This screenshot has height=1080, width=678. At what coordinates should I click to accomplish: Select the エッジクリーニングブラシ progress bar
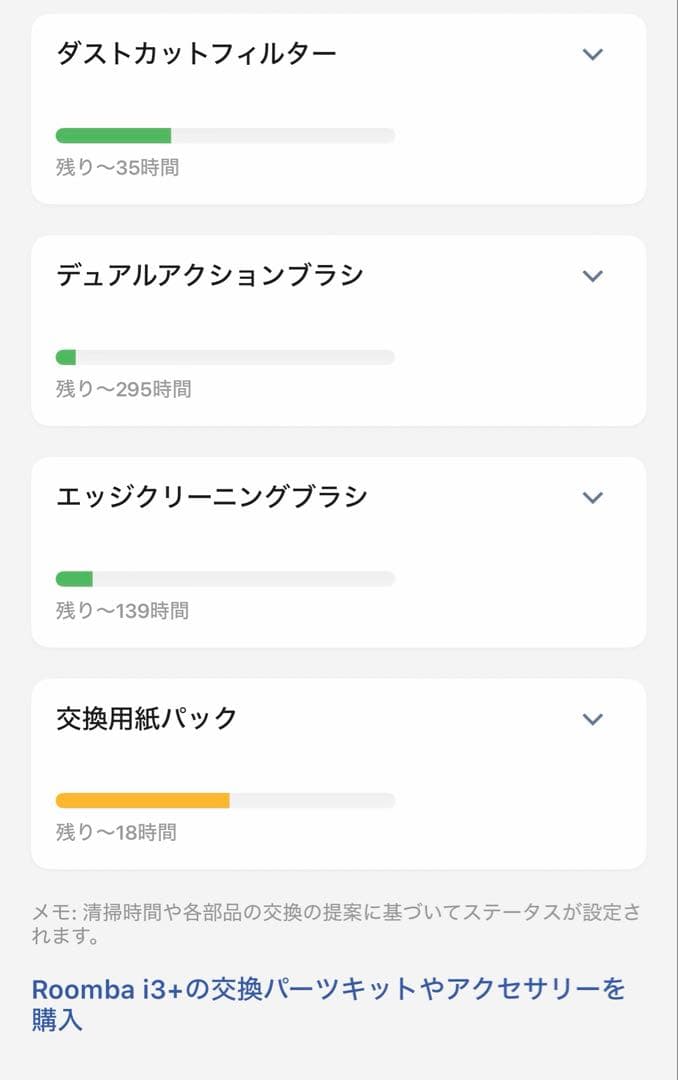click(225, 578)
